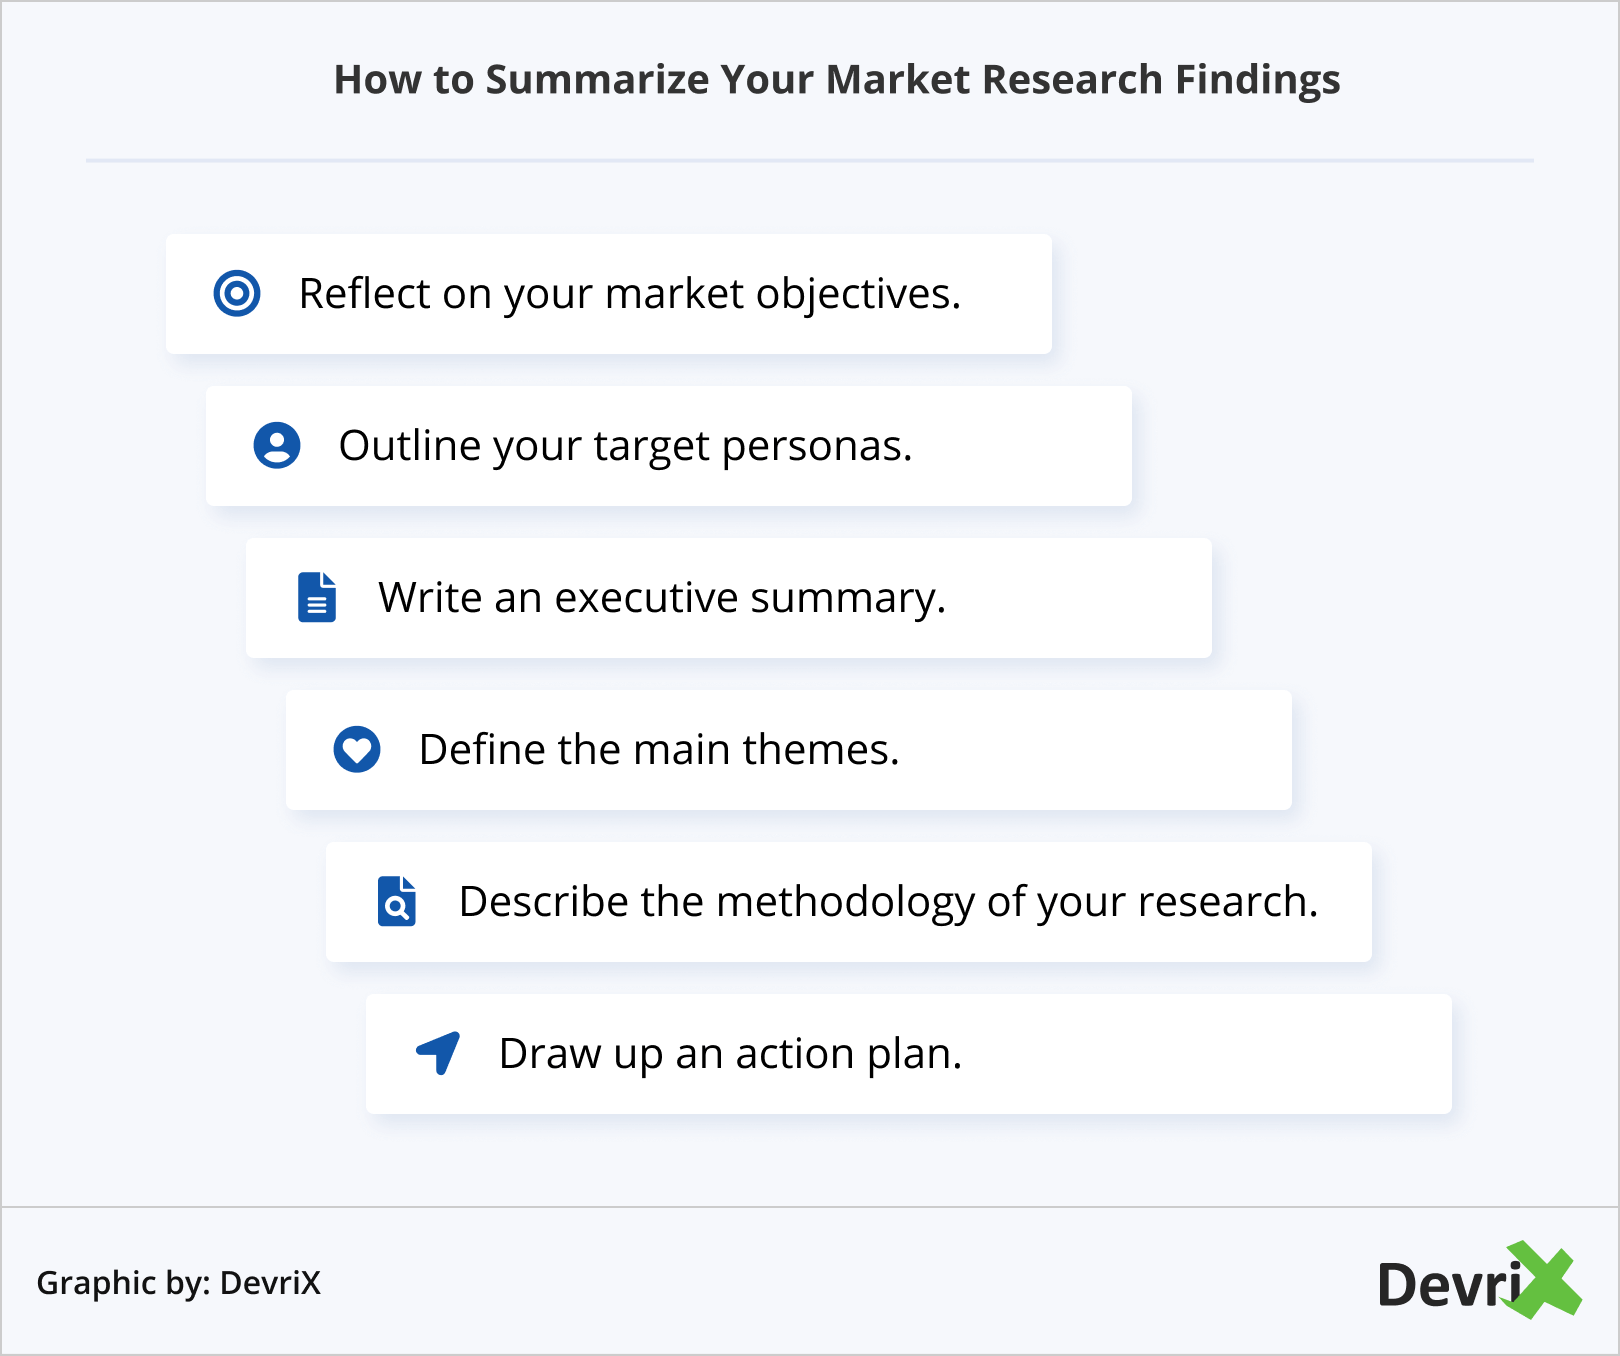Click the word 'Summarize' in the title

pyautogui.click(x=597, y=80)
